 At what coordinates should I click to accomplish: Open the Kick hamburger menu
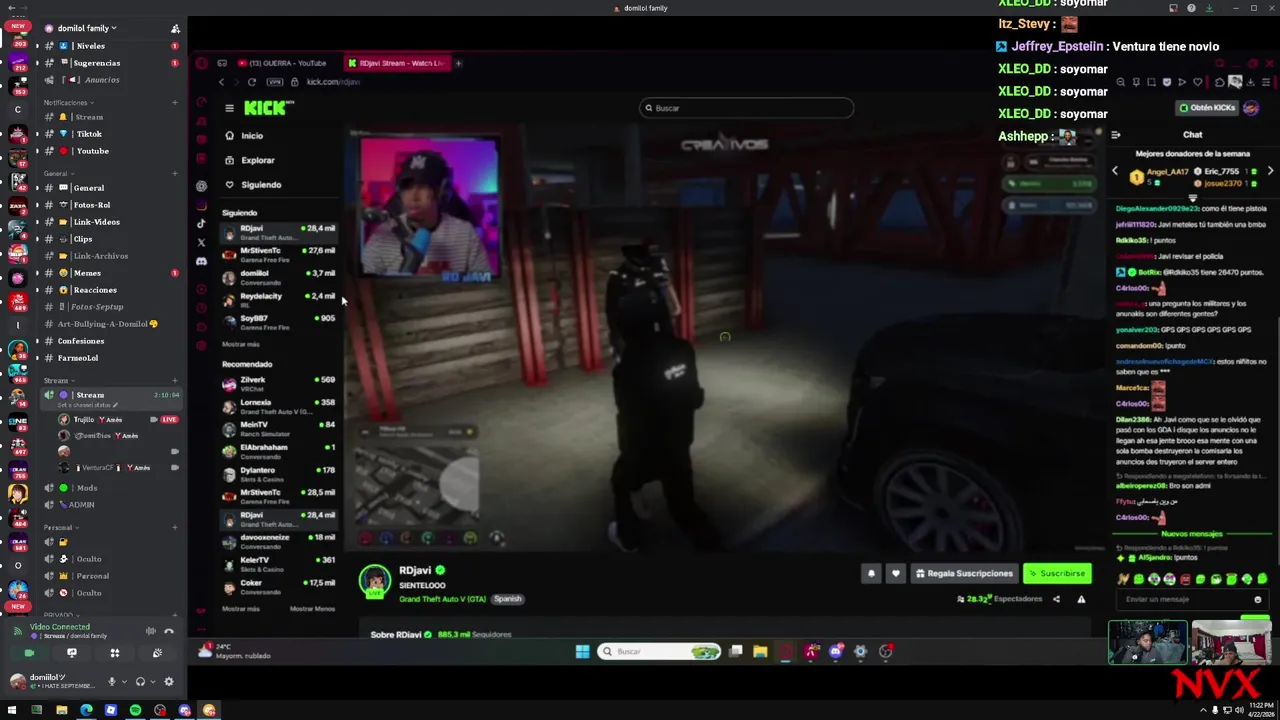point(229,108)
